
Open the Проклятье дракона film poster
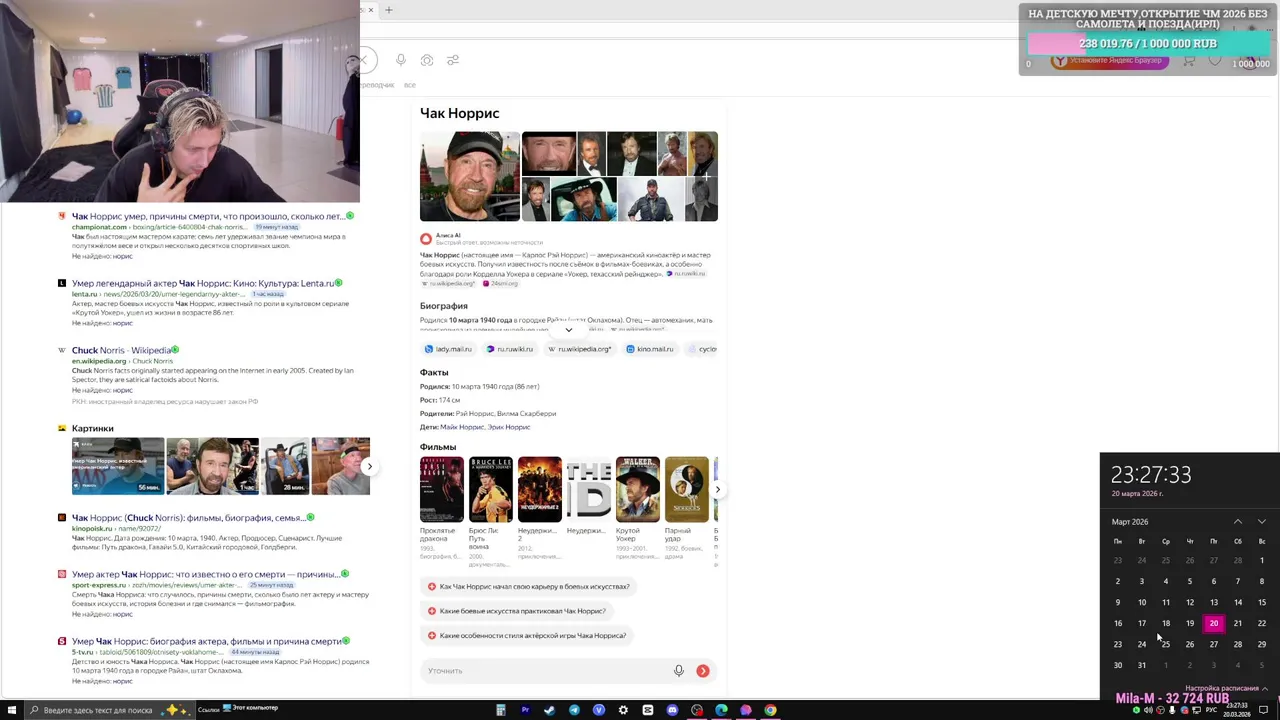(442, 489)
